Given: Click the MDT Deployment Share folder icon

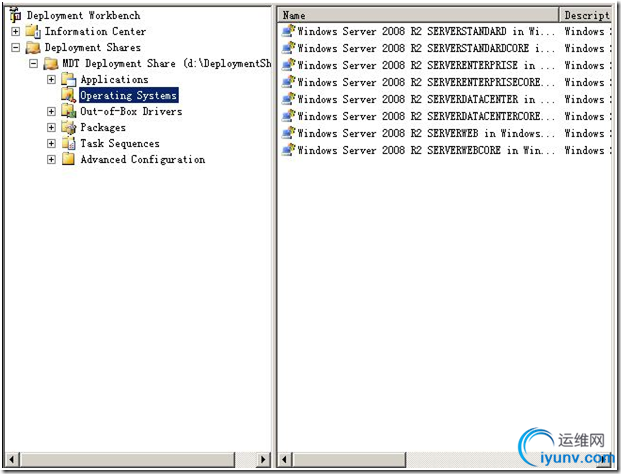Looking at the screenshot, I should click(51, 63).
